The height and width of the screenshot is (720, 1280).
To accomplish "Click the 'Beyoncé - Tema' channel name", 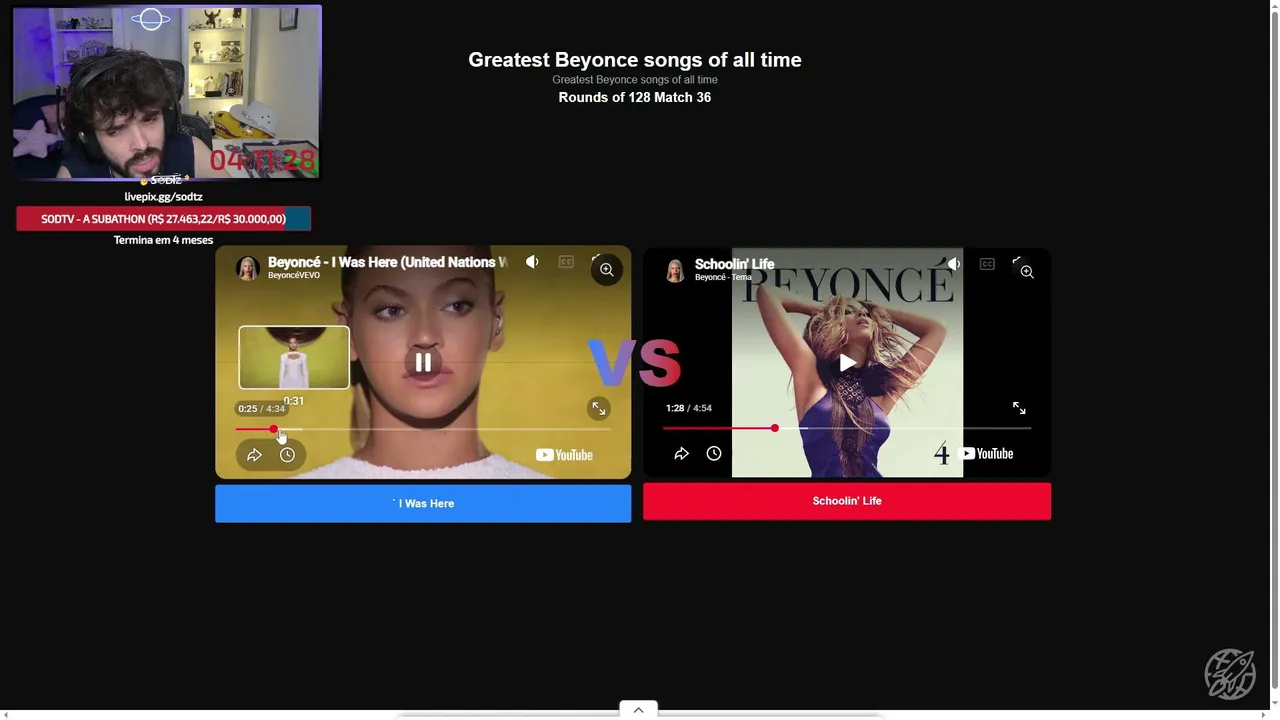I will [723, 277].
